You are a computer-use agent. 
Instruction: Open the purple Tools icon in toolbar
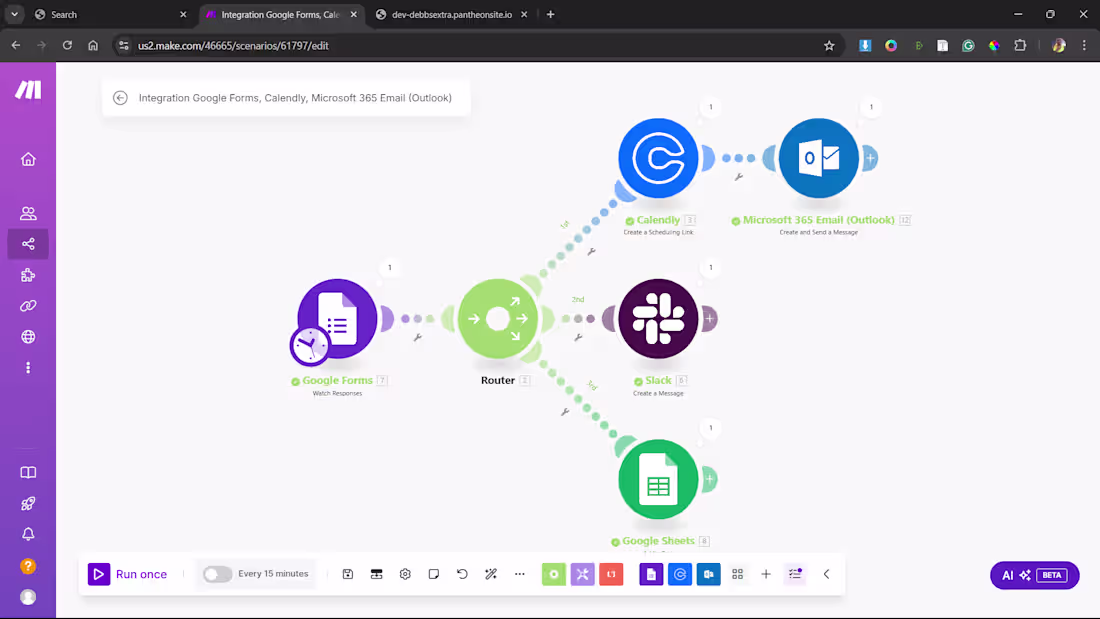[x=582, y=574]
